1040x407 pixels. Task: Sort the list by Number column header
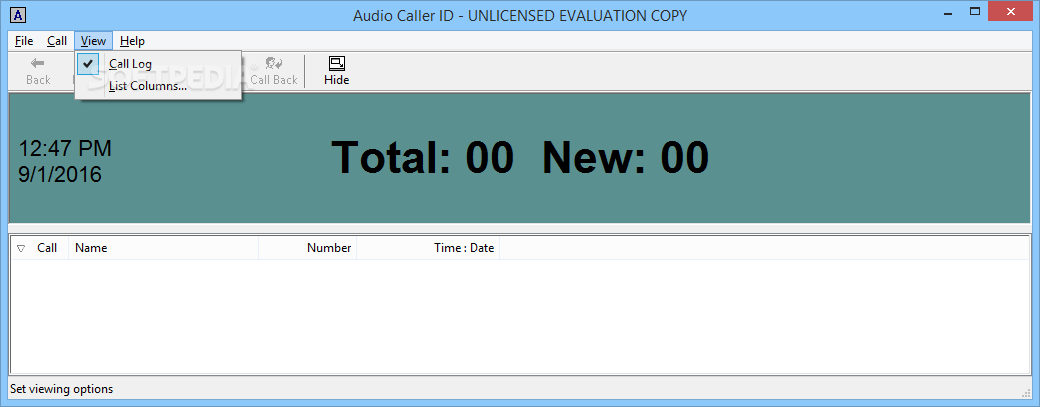(308, 248)
